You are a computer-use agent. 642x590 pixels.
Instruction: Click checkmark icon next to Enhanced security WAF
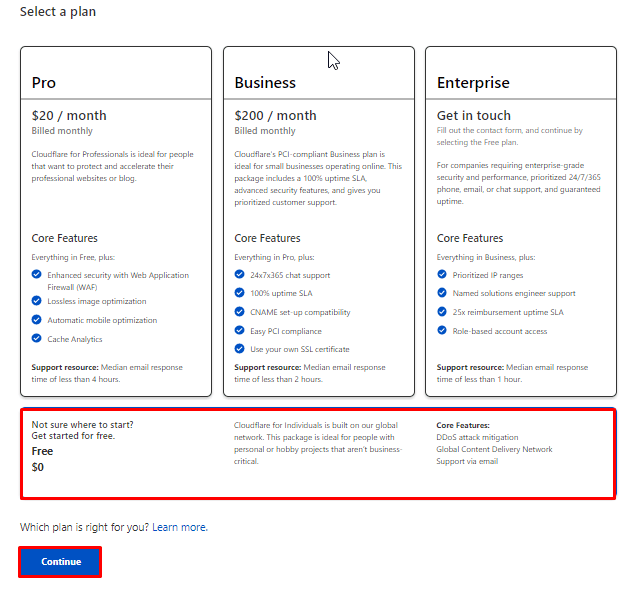click(38, 275)
